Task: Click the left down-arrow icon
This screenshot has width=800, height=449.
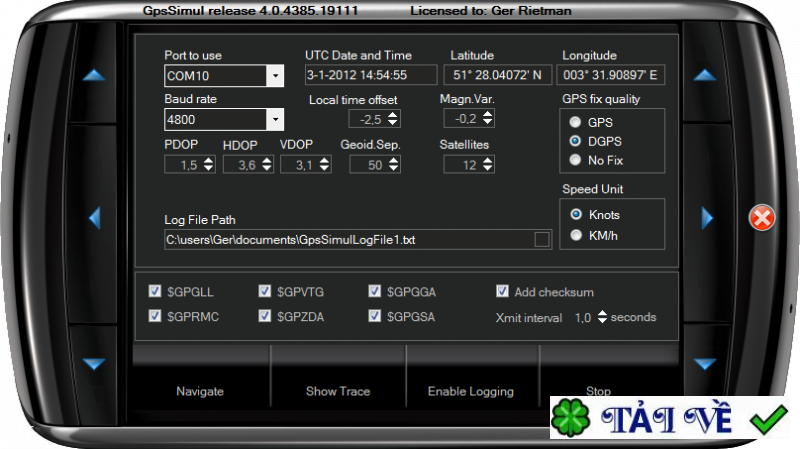Action: pyautogui.click(x=94, y=364)
